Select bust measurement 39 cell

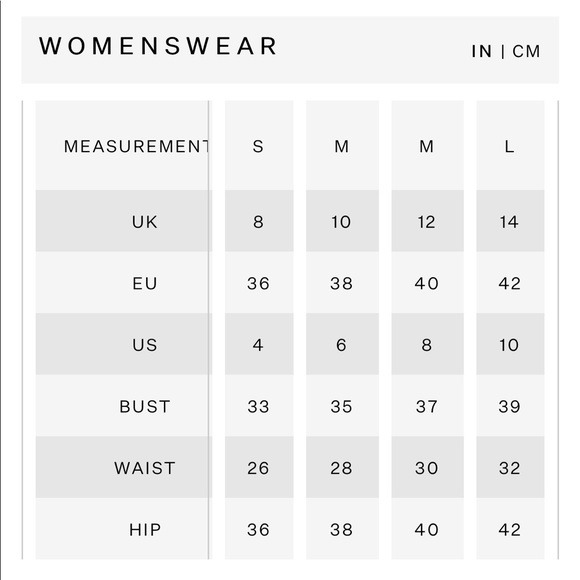tap(510, 405)
